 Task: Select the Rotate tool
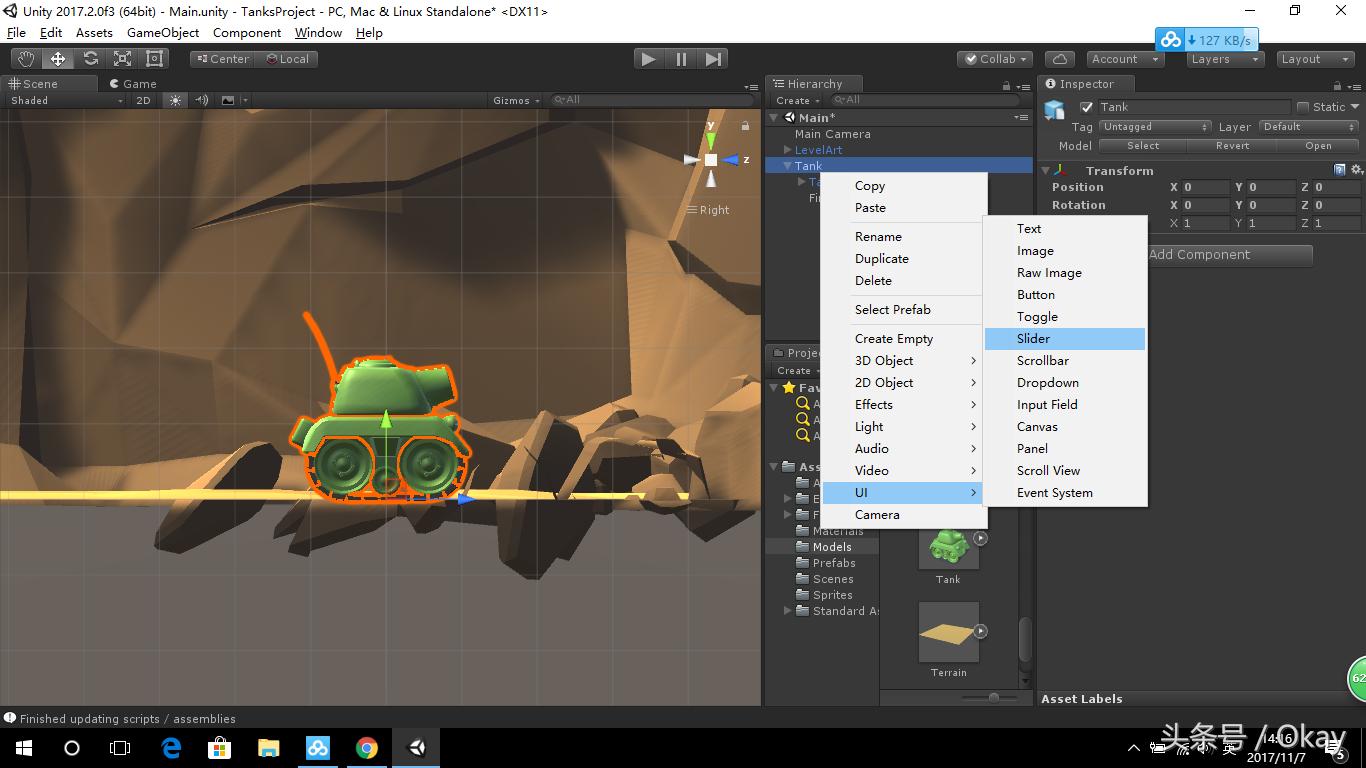(x=90, y=58)
